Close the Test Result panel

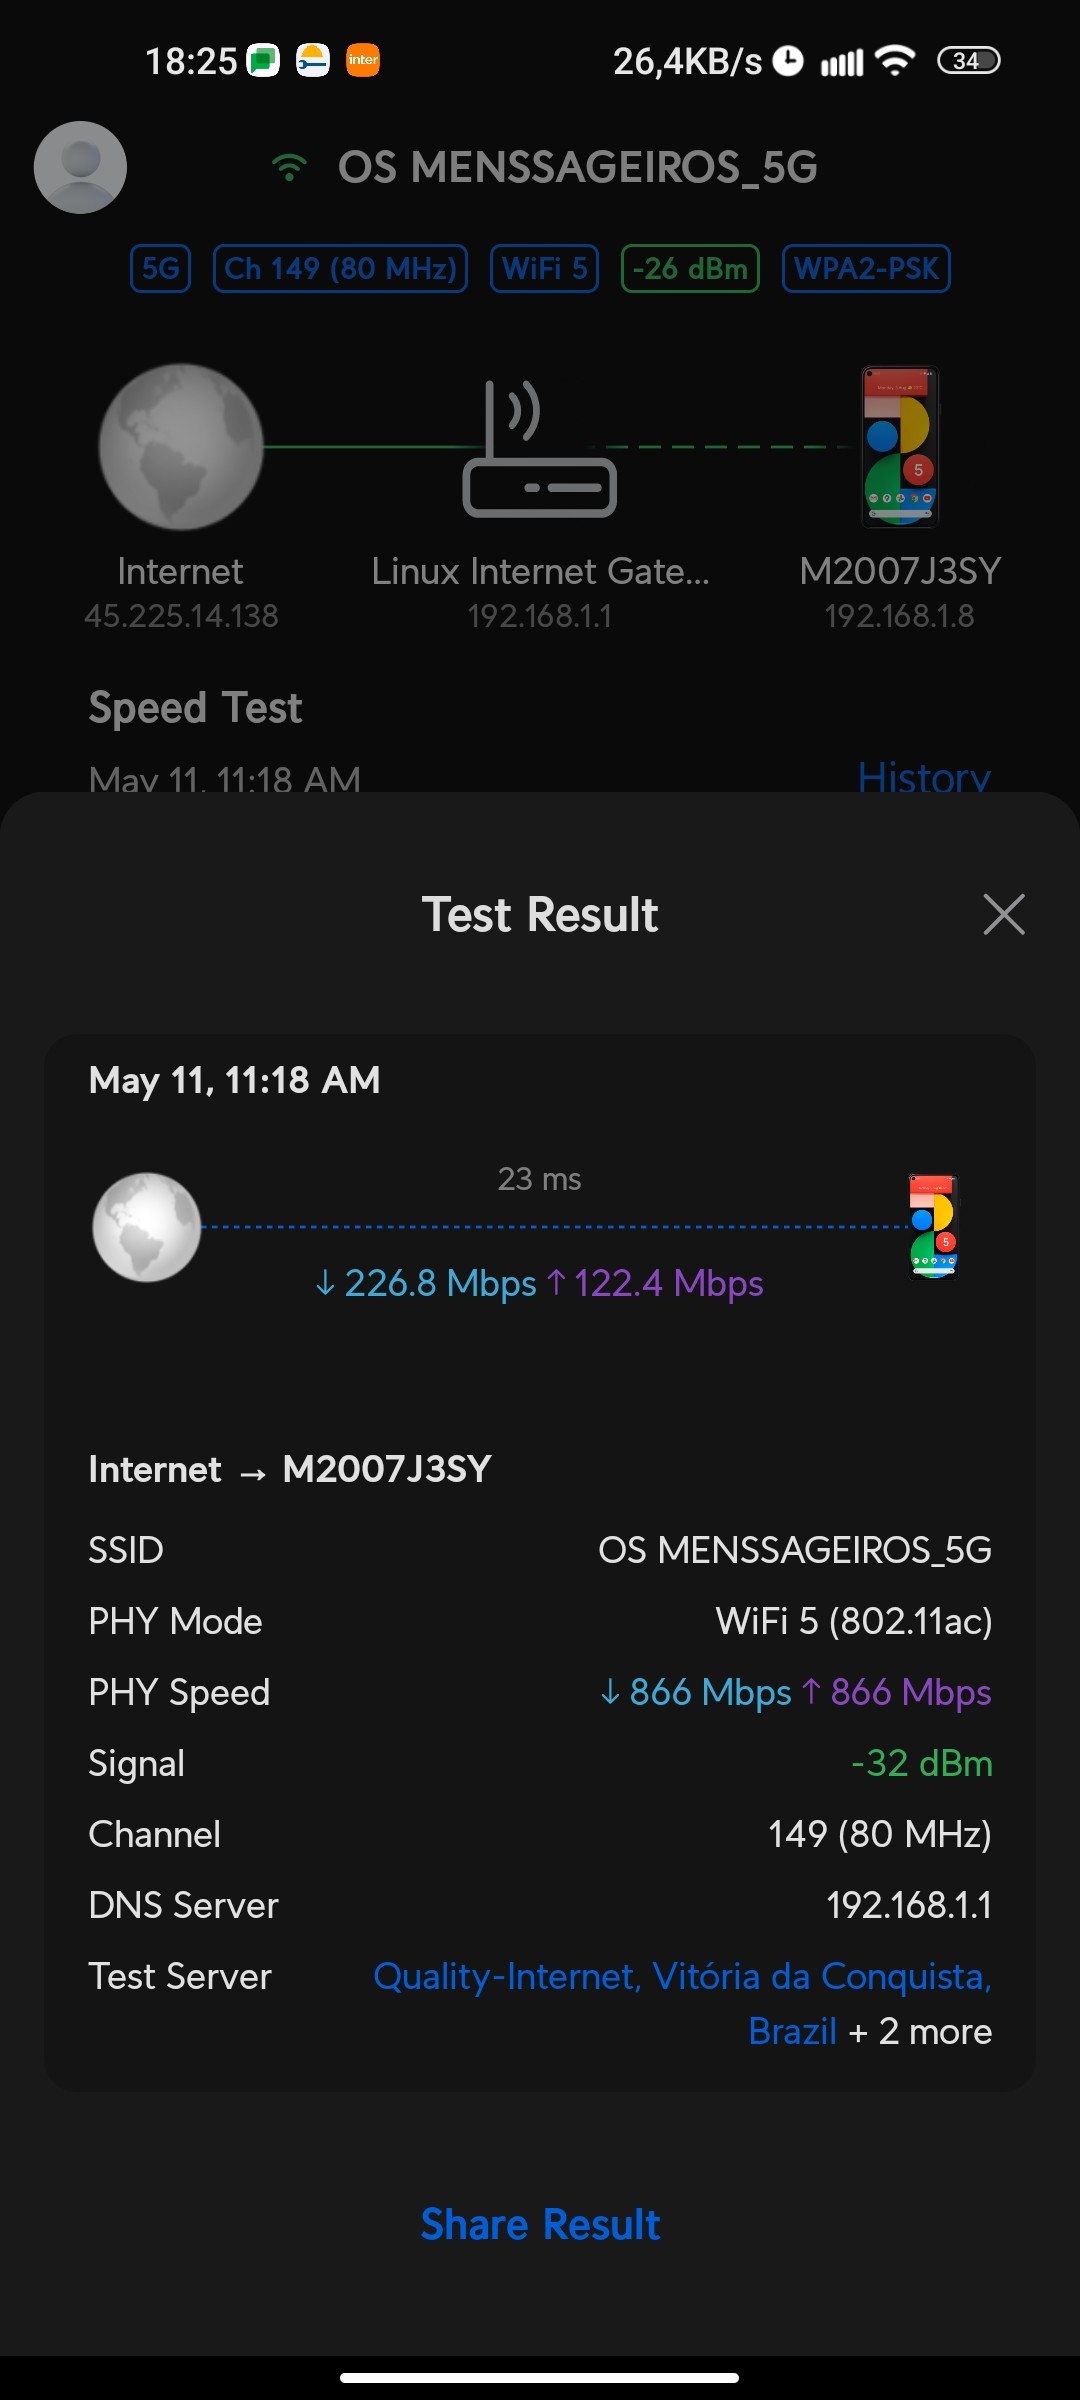click(1003, 914)
